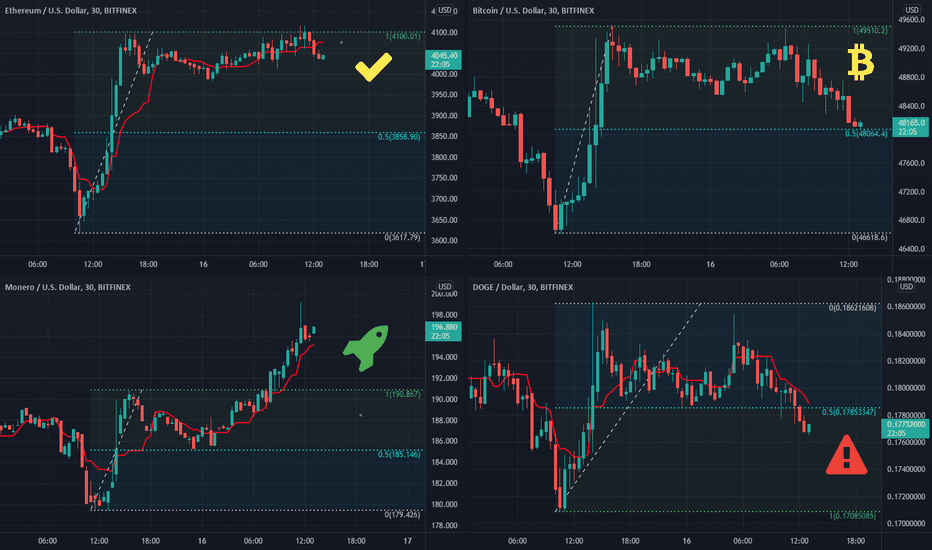Image resolution: width=932 pixels, height=550 pixels.
Task: Click the green rocket icon on Monero chart
Action: [x=366, y=347]
